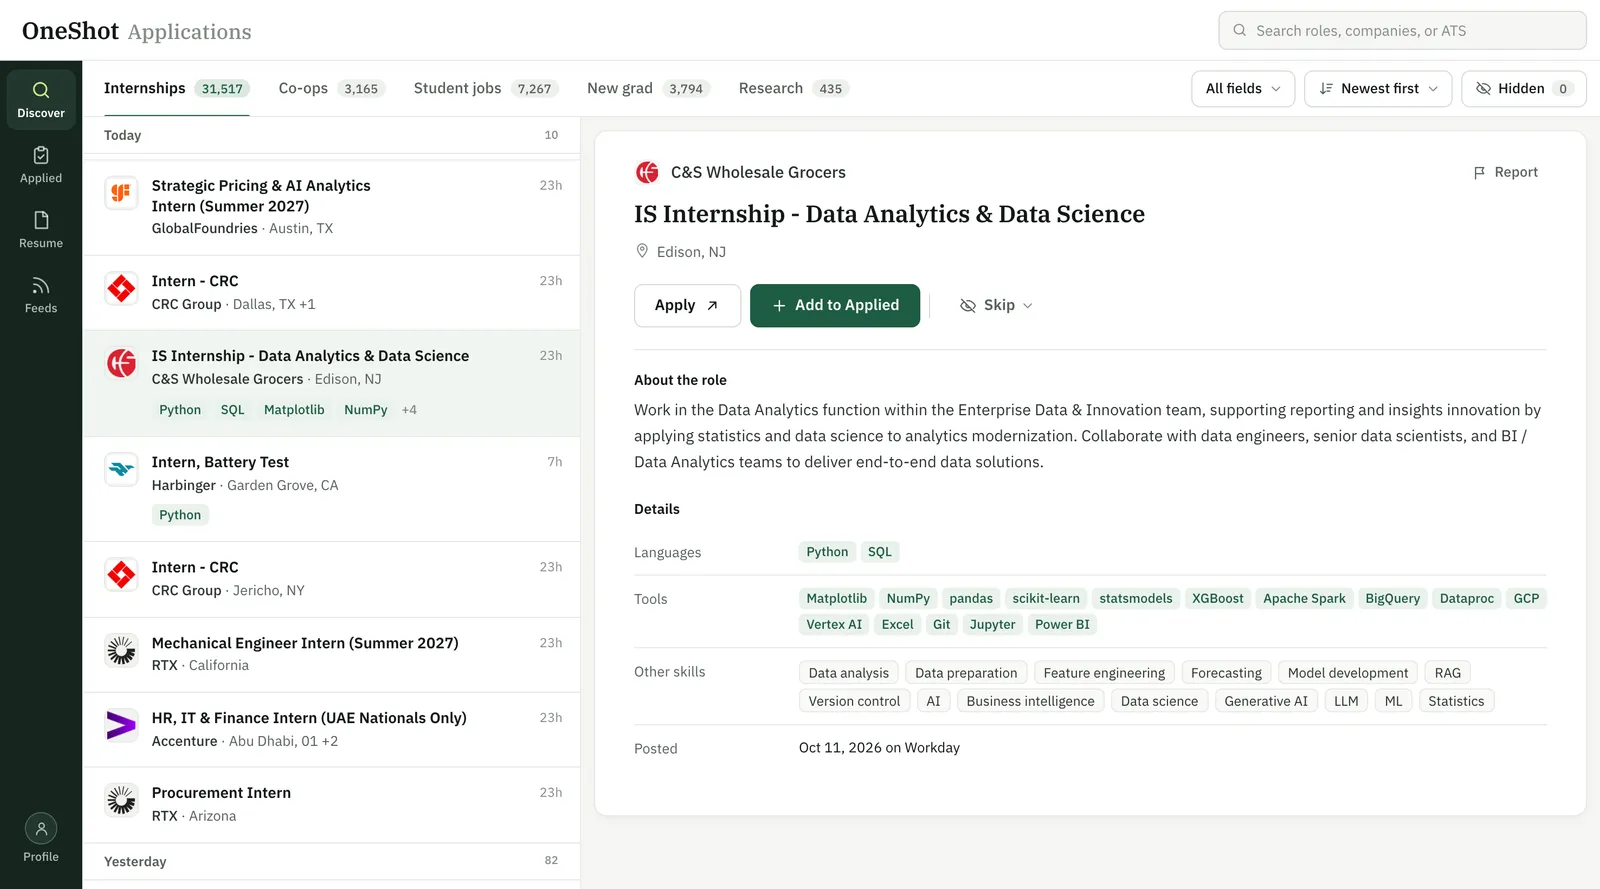Open the OneShot Applications home link
The width and height of the screenshot is (1600, 889).
pyautogui.click(x=137, y=31)
